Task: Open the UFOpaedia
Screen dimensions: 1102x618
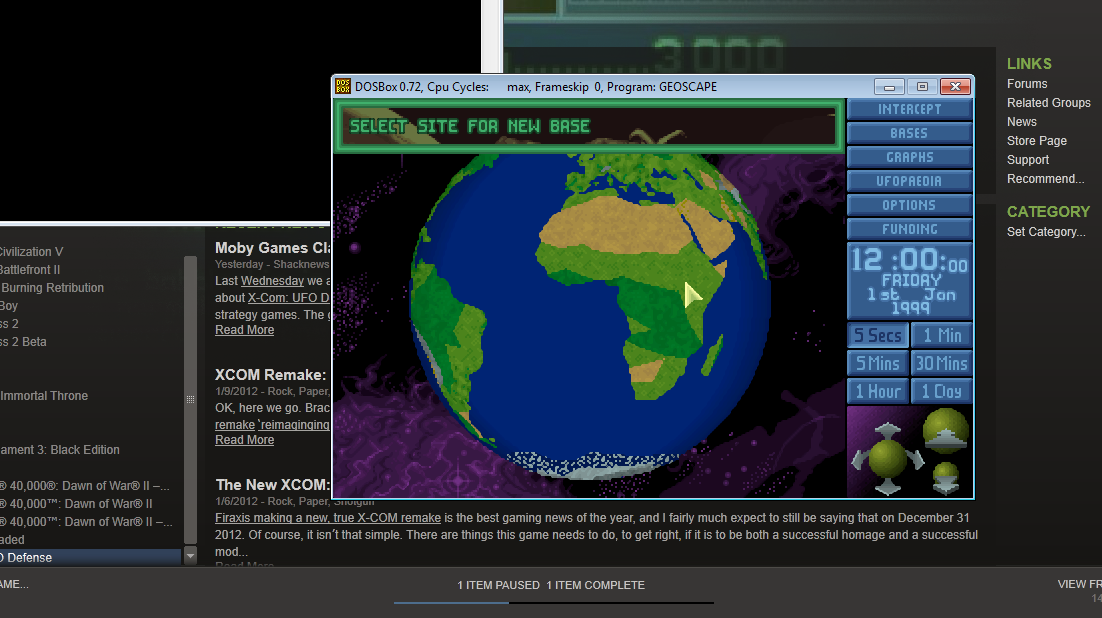Action: click(909, 181)
